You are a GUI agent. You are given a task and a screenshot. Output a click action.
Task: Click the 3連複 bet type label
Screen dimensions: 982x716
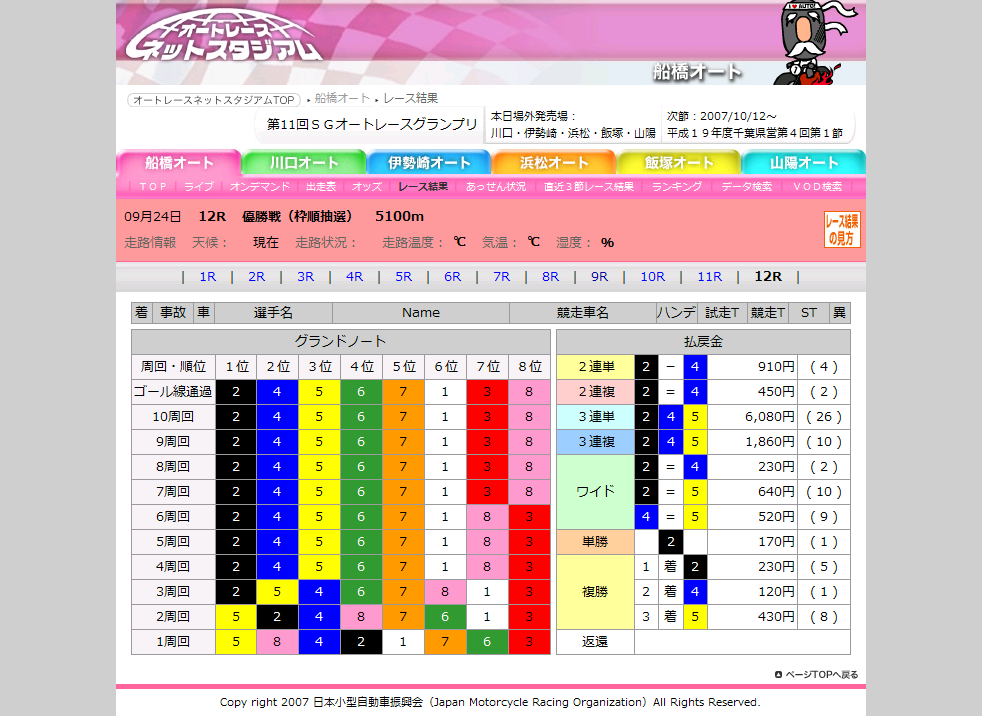[596, 442]
